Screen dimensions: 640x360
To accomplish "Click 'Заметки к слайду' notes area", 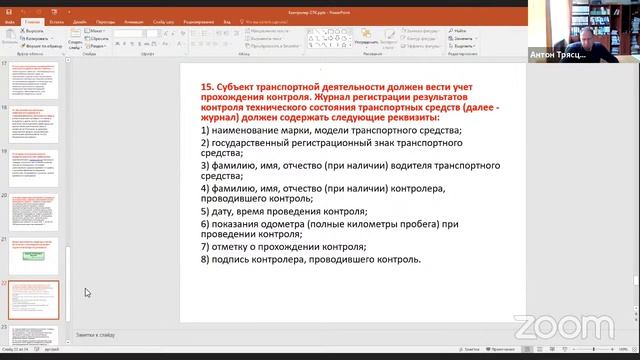I will (96, 335).
